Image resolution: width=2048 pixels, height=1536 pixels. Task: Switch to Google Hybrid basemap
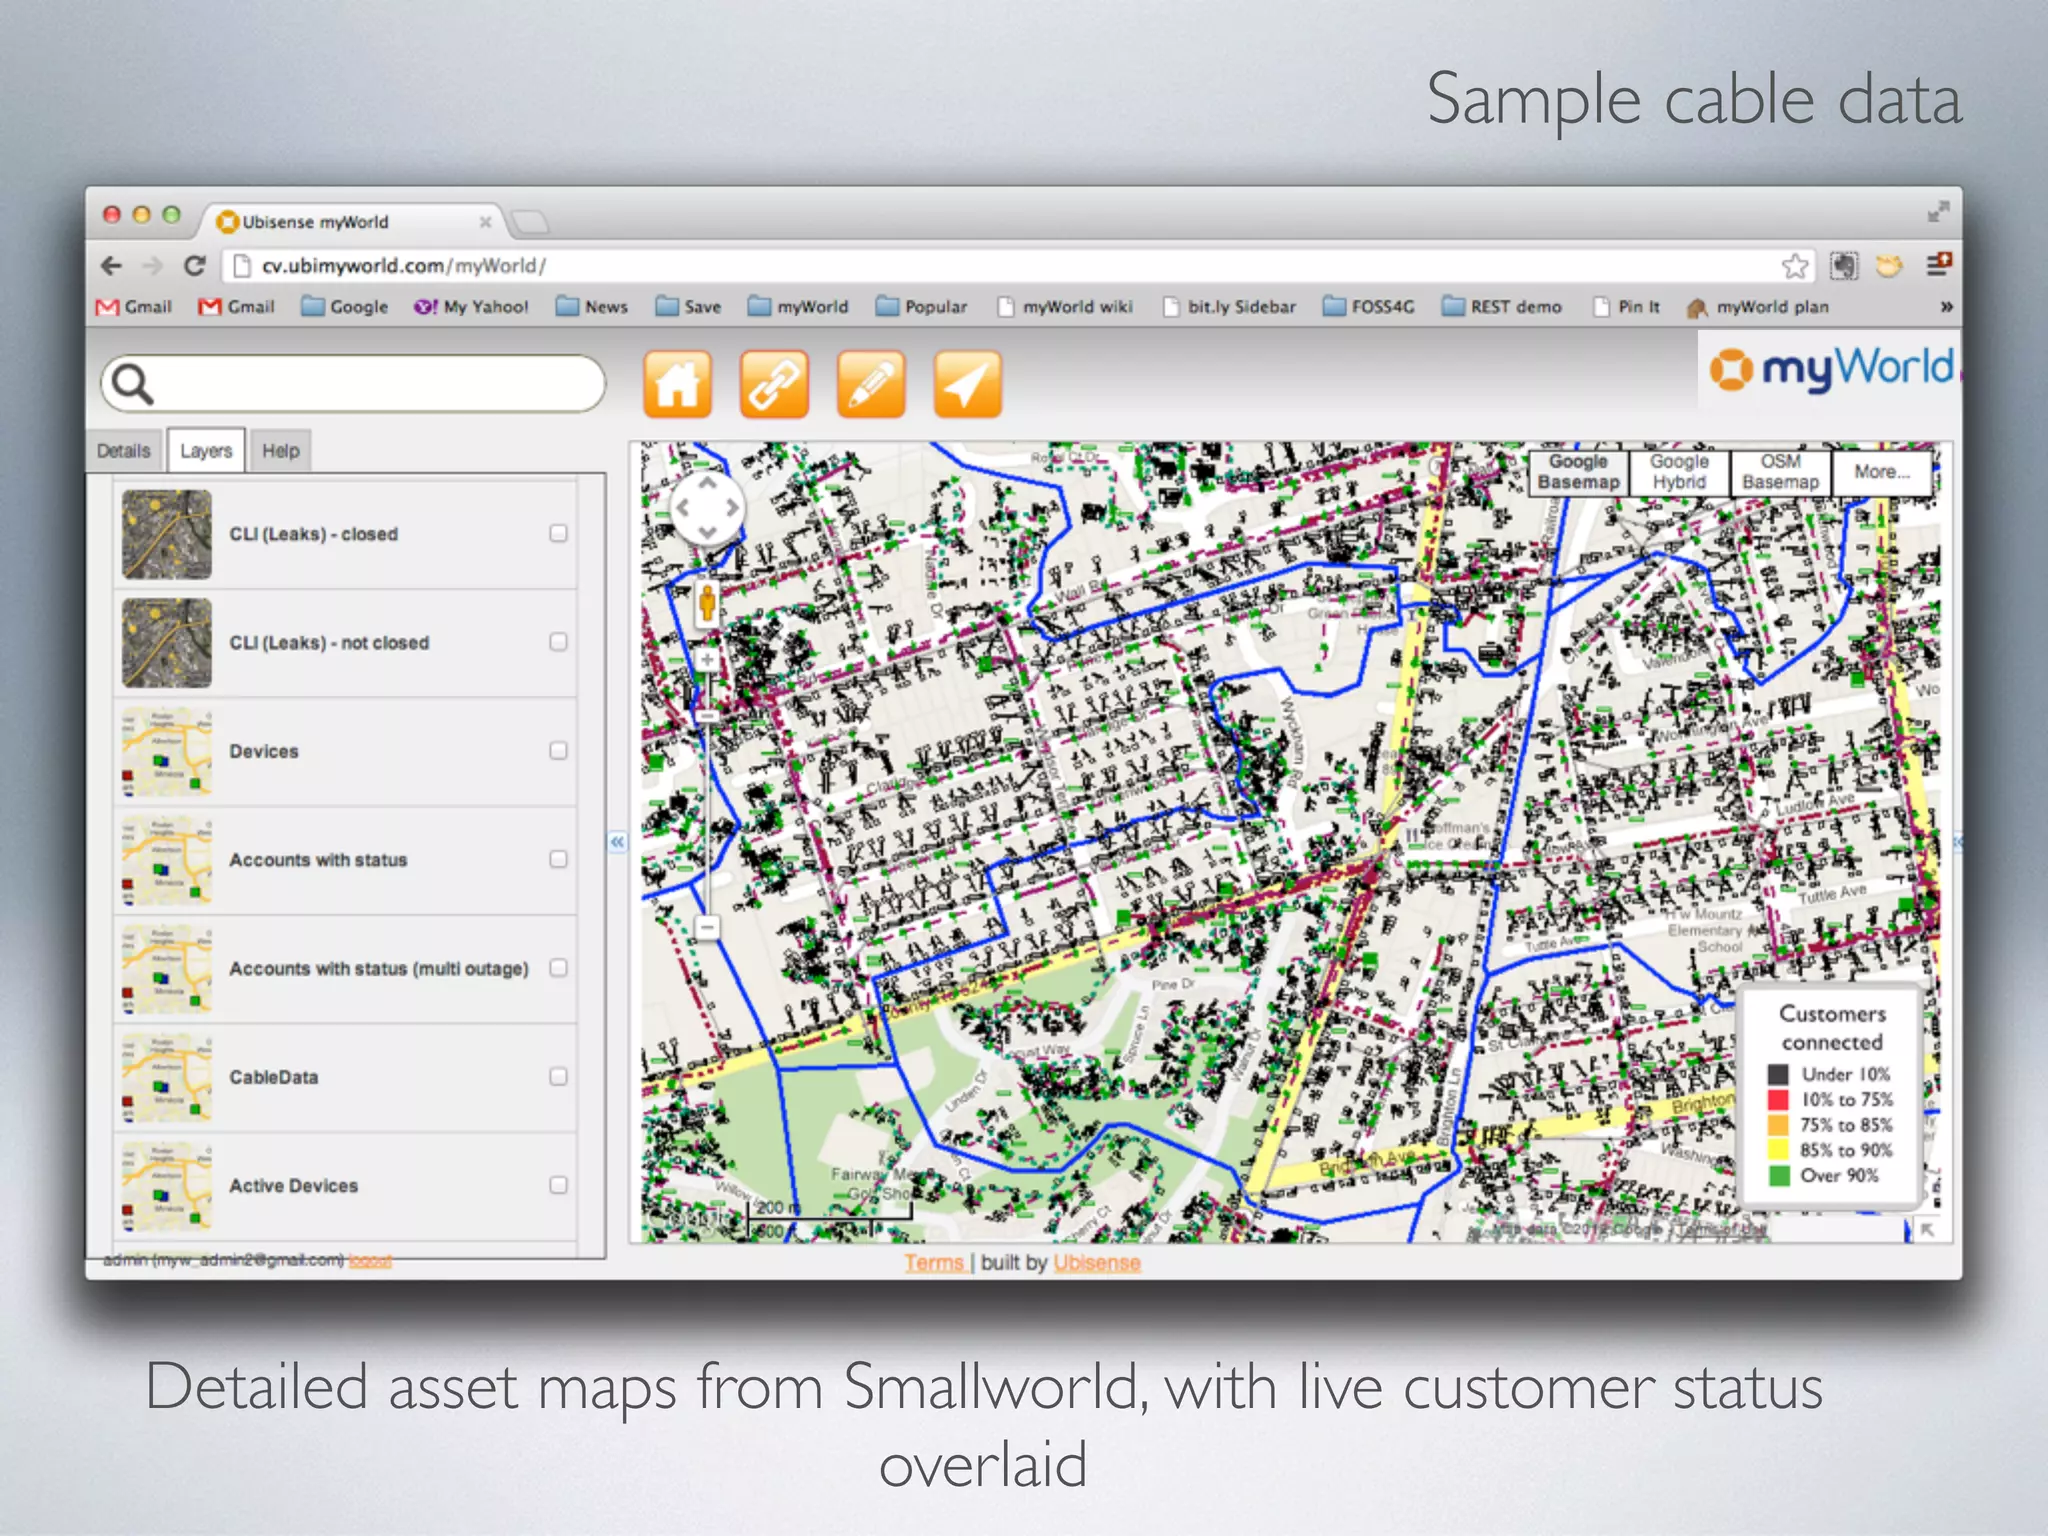1679,472
